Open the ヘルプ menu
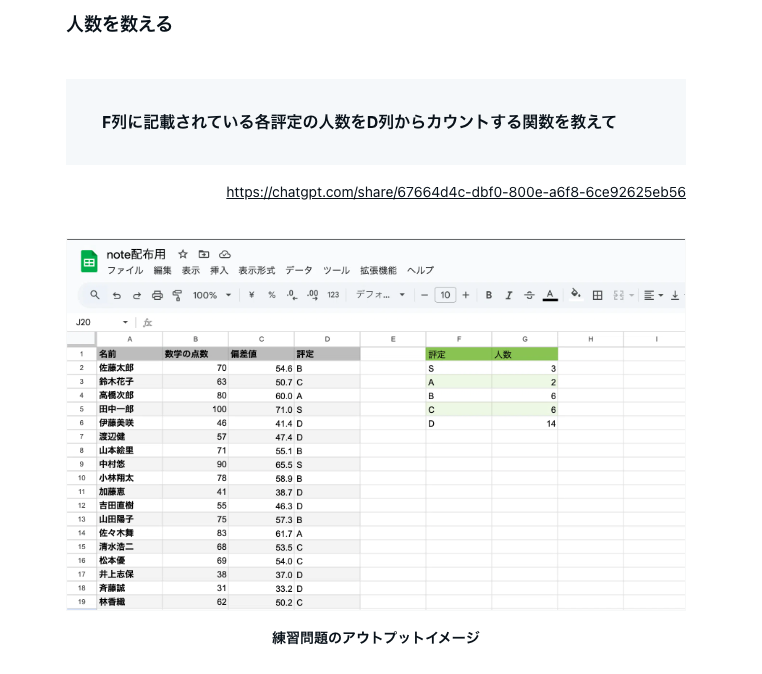Screen dimensions: 762x674 coord(420,270)
